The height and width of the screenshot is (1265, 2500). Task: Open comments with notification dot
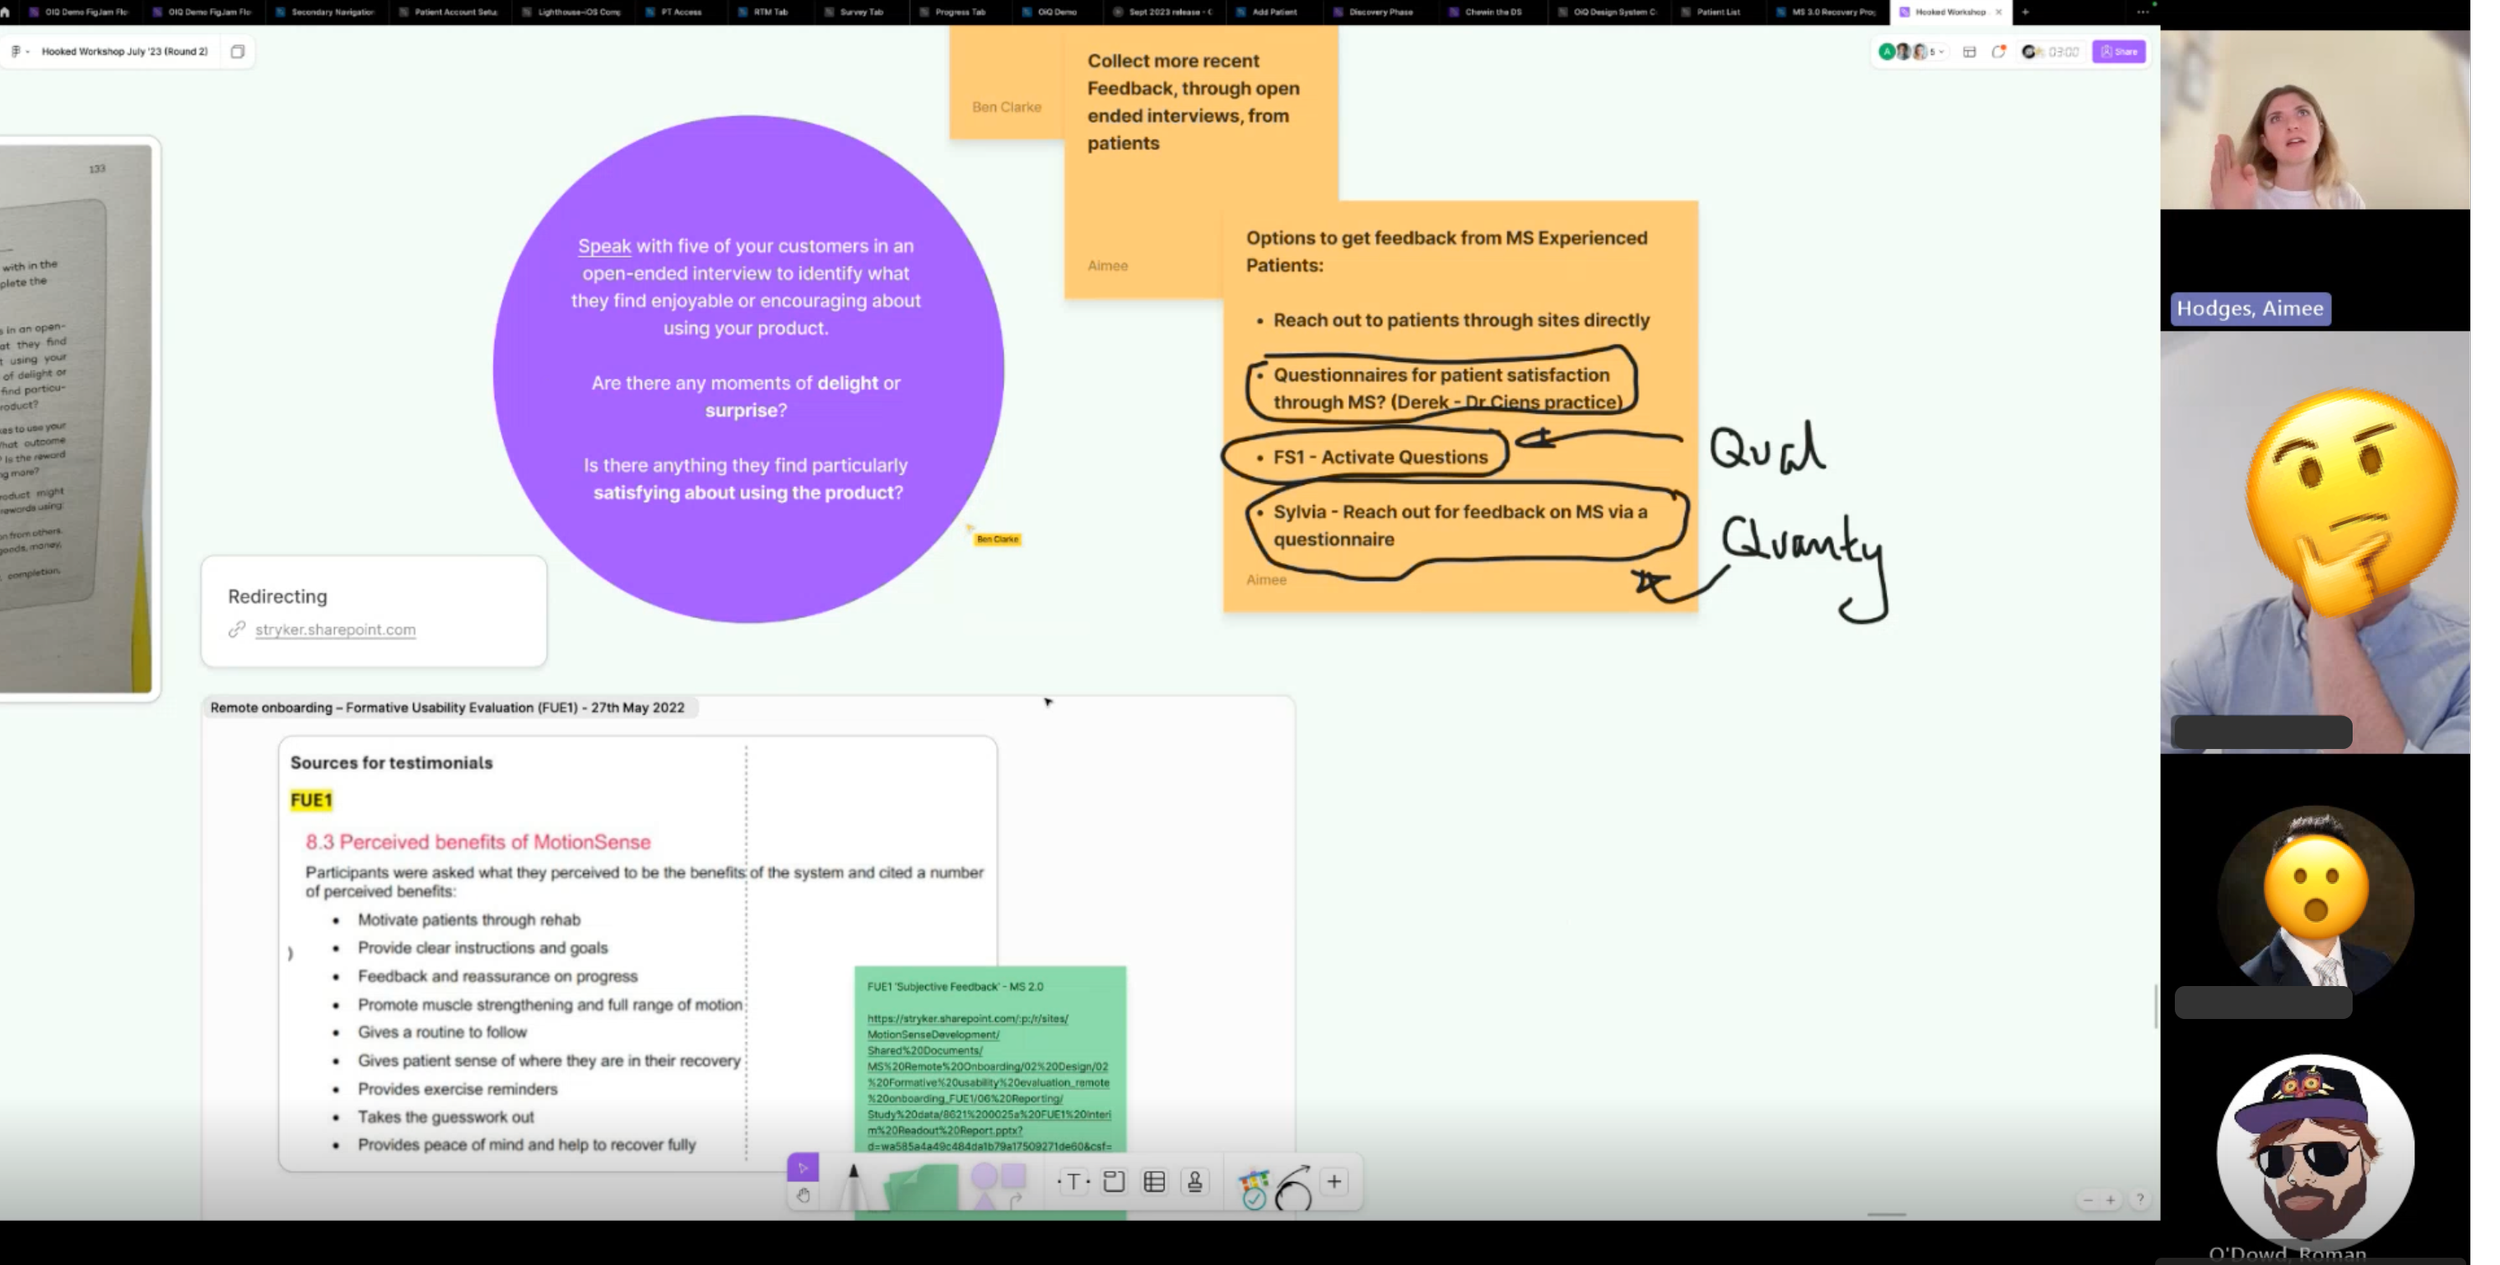(x=1998, y=52)
